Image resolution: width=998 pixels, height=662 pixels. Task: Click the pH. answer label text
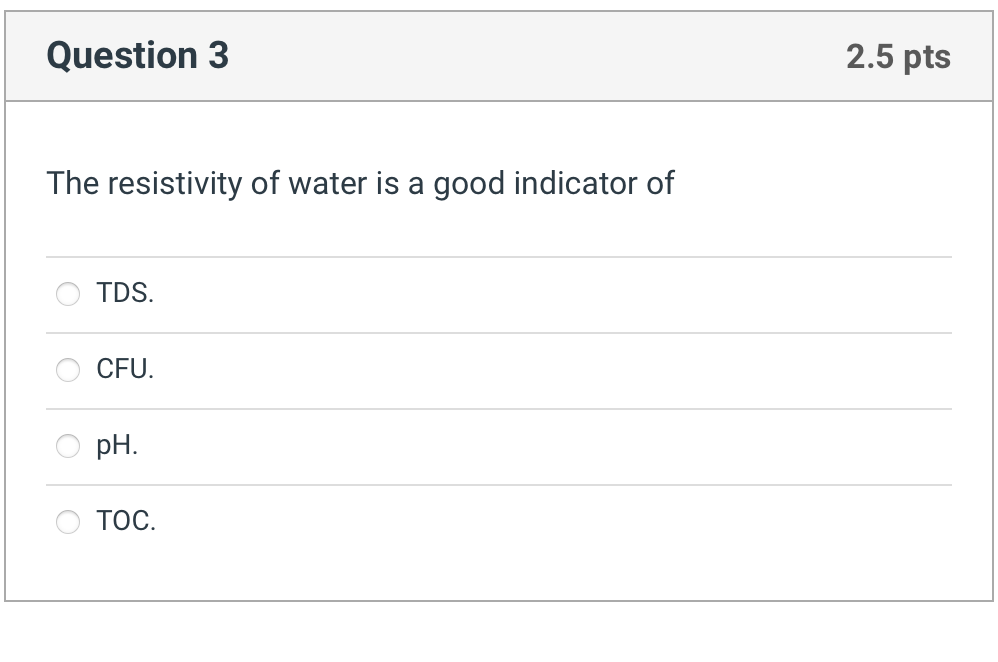tap(116, 446)
